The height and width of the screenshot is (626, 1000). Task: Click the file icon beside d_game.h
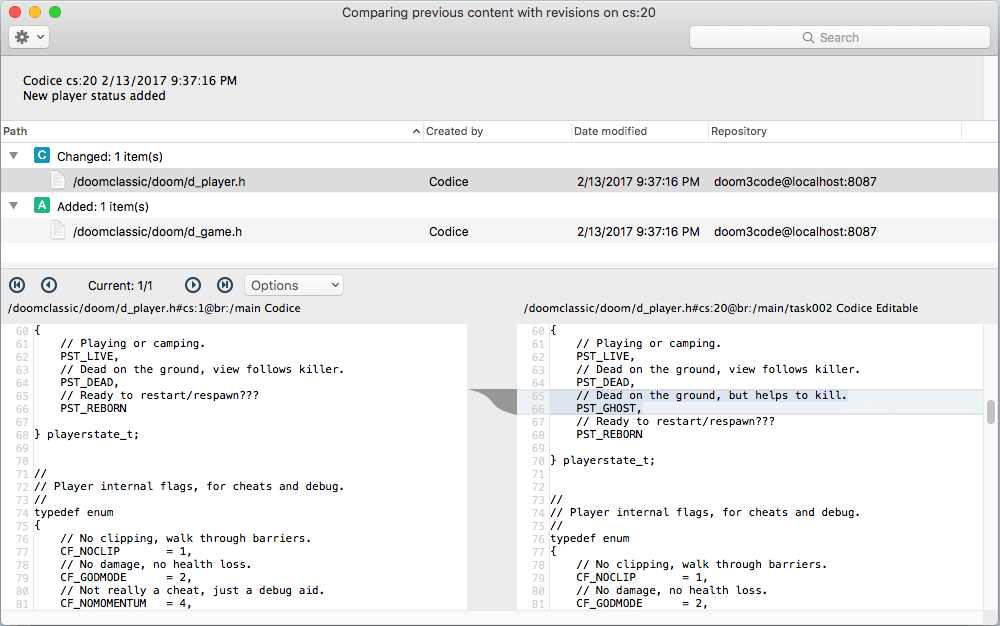click(x=58, y=230)
